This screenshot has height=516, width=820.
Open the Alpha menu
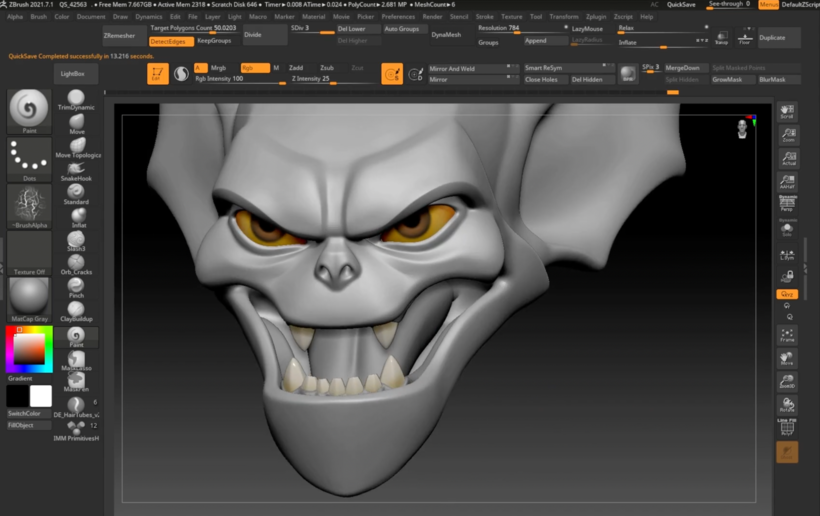pos(15,17)
